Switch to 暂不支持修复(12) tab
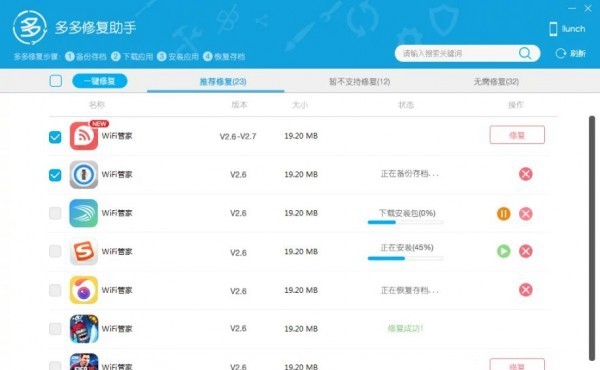This screenshot has height=370, width=600. [360, 81]
